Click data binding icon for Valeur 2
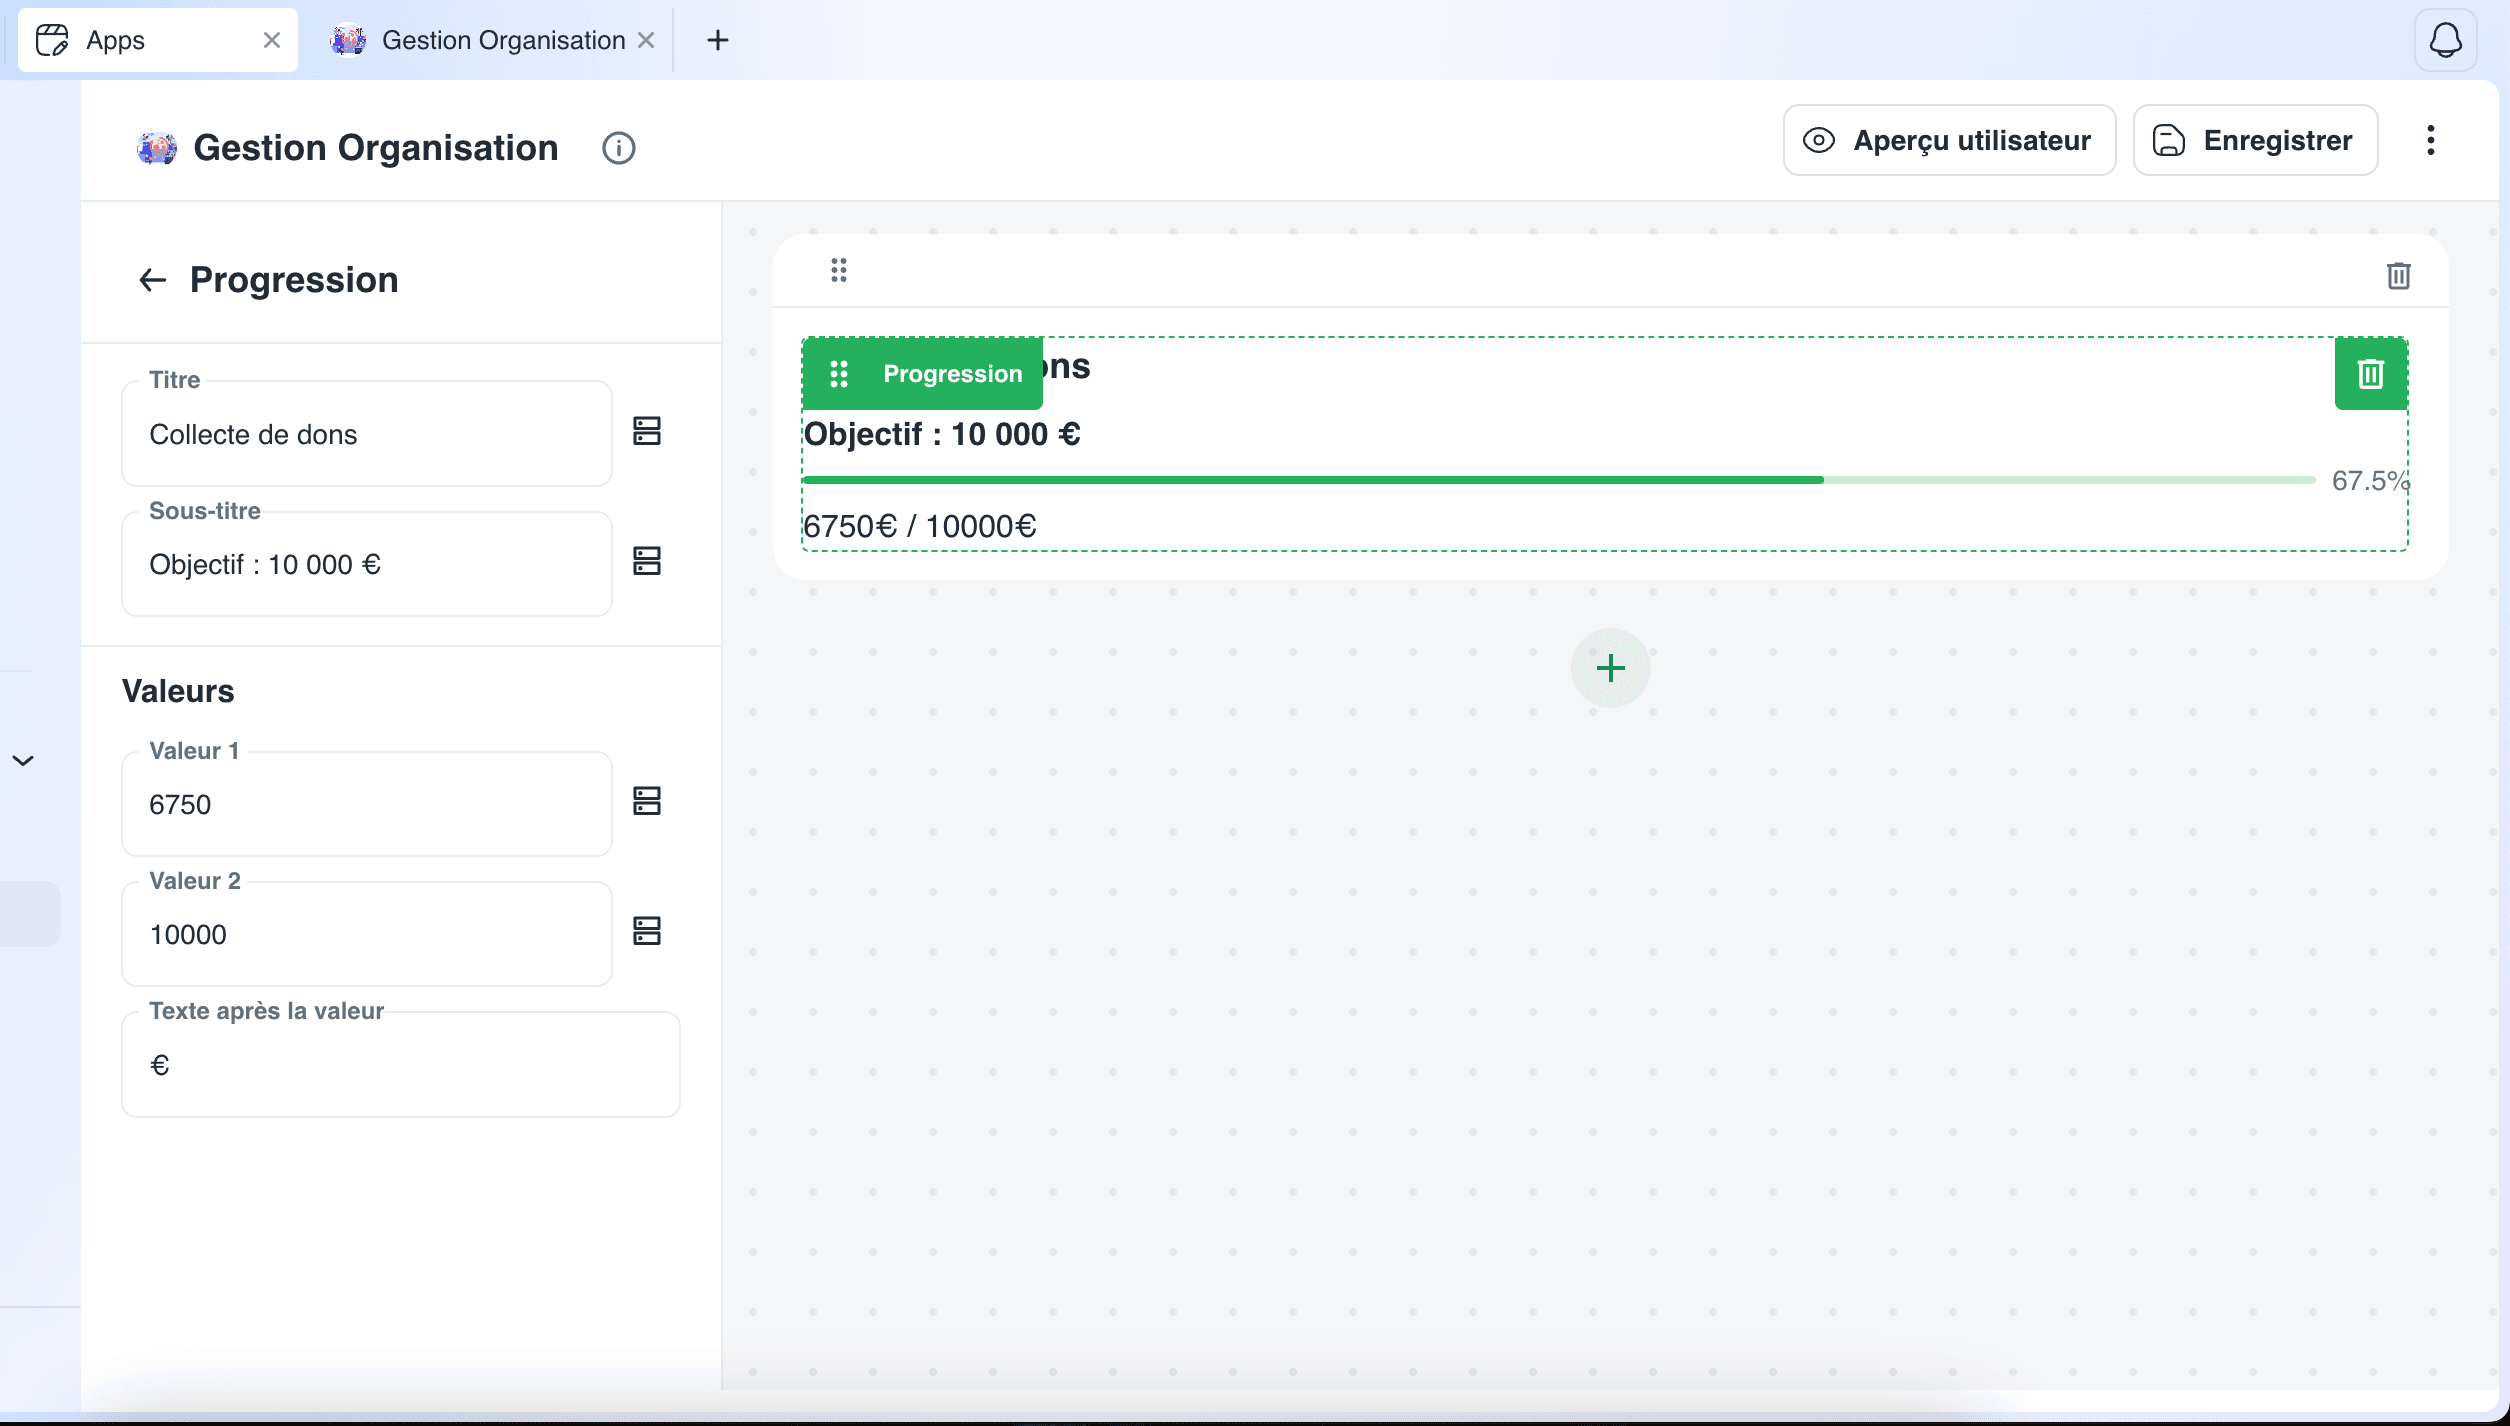 click(647, 931)
